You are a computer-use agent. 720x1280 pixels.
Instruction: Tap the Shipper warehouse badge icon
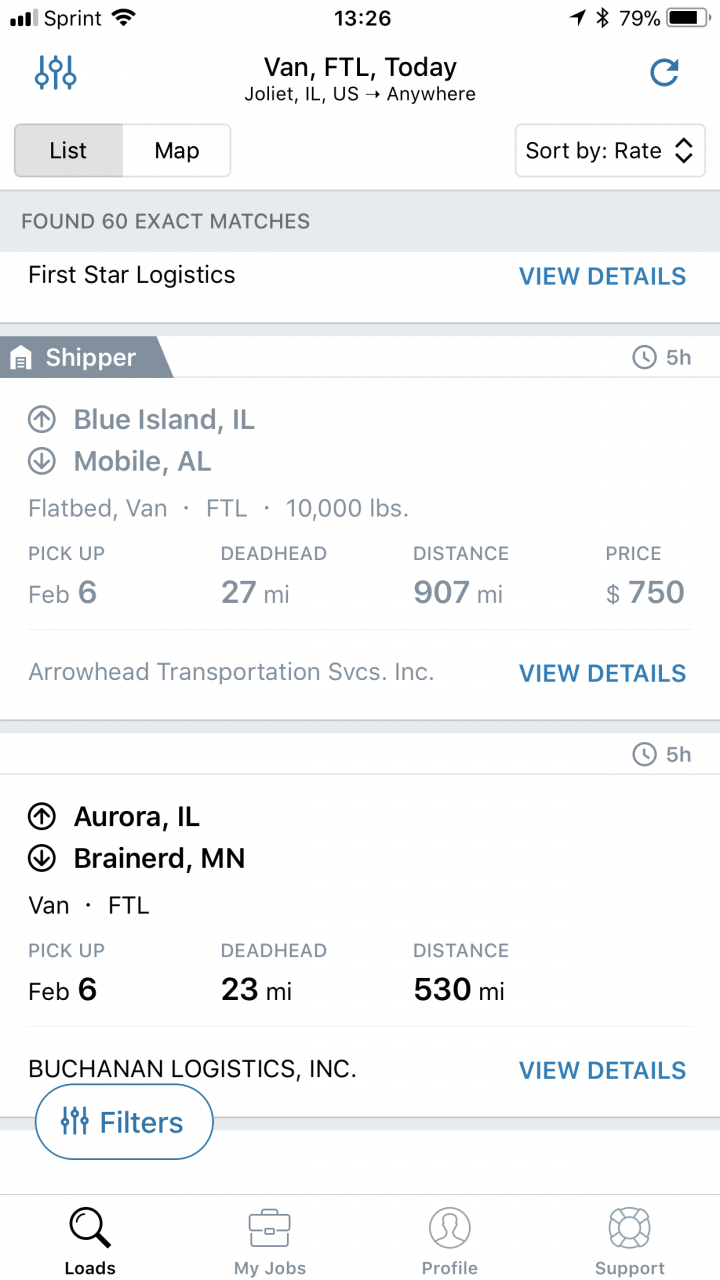(22, 358)
